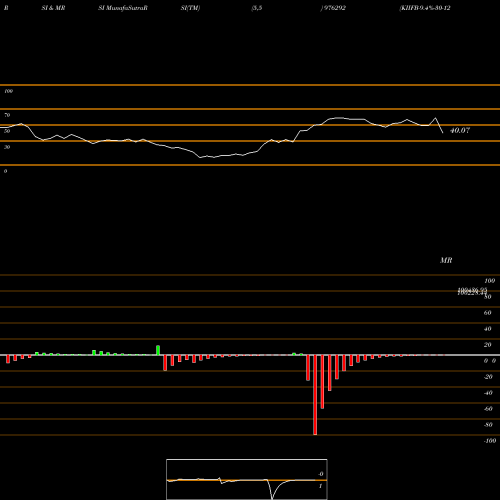The height and width of the screenshot is (500, 500).
Task: Click the tallest red MR histogram bar
Action: click(315, 395)
